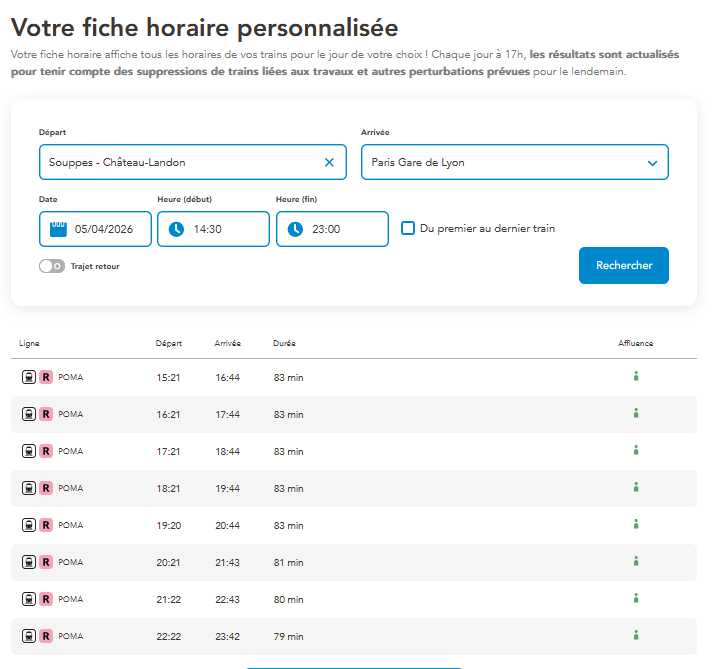Select departure time 18:21

pos(168,488)
